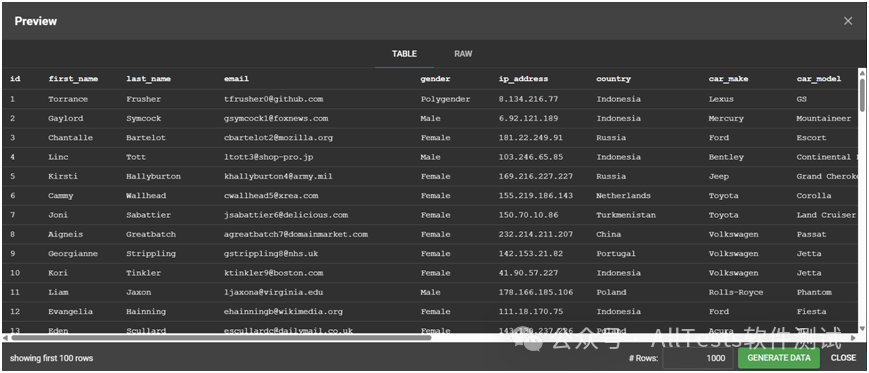The image size is (869, 373).
Task: Click the Jaxon last name cell
Action: pos(139,293)
